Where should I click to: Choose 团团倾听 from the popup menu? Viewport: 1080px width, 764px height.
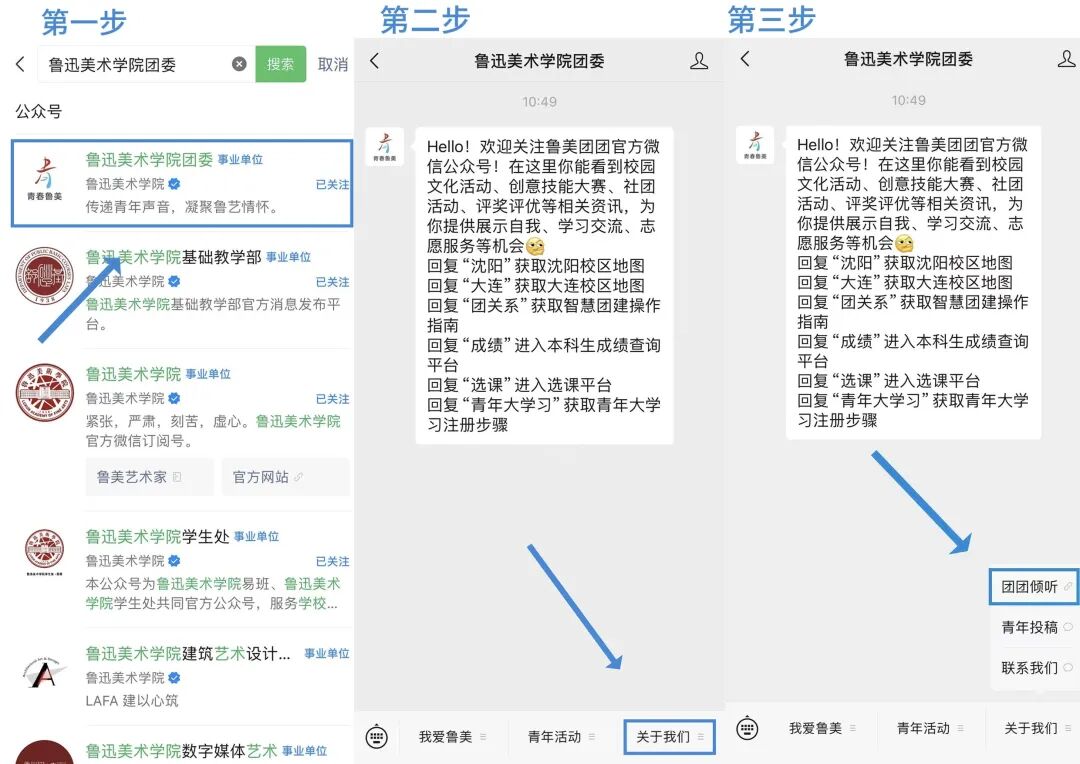[x=1033, y=587]
